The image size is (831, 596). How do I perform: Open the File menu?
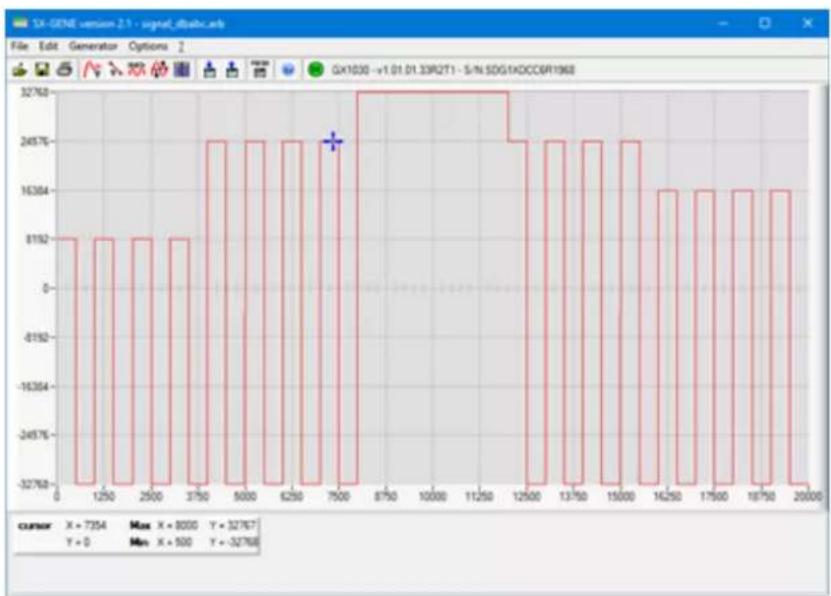click(x=19, y=46)
